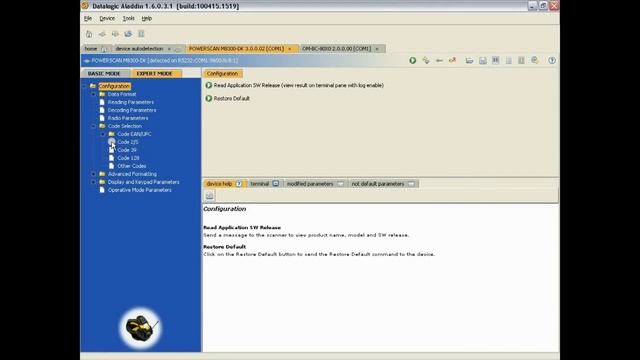
Task: Click the page icon next to Other Codes
Action: click(x=111, y=166)
